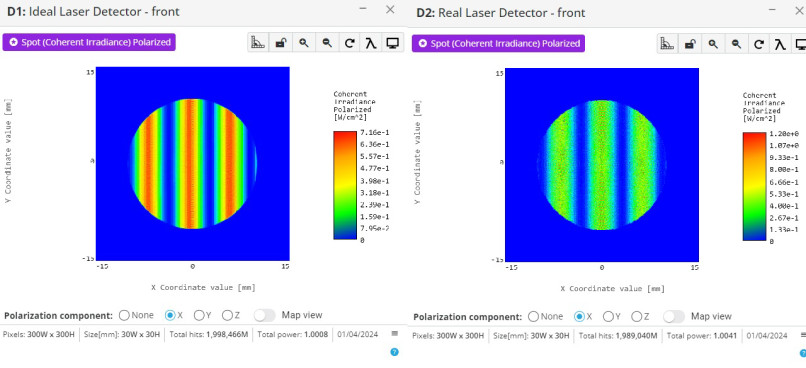Click D2 Size[mm] 30W x 30H entry
806x368 pixels.
pos(532,336)
